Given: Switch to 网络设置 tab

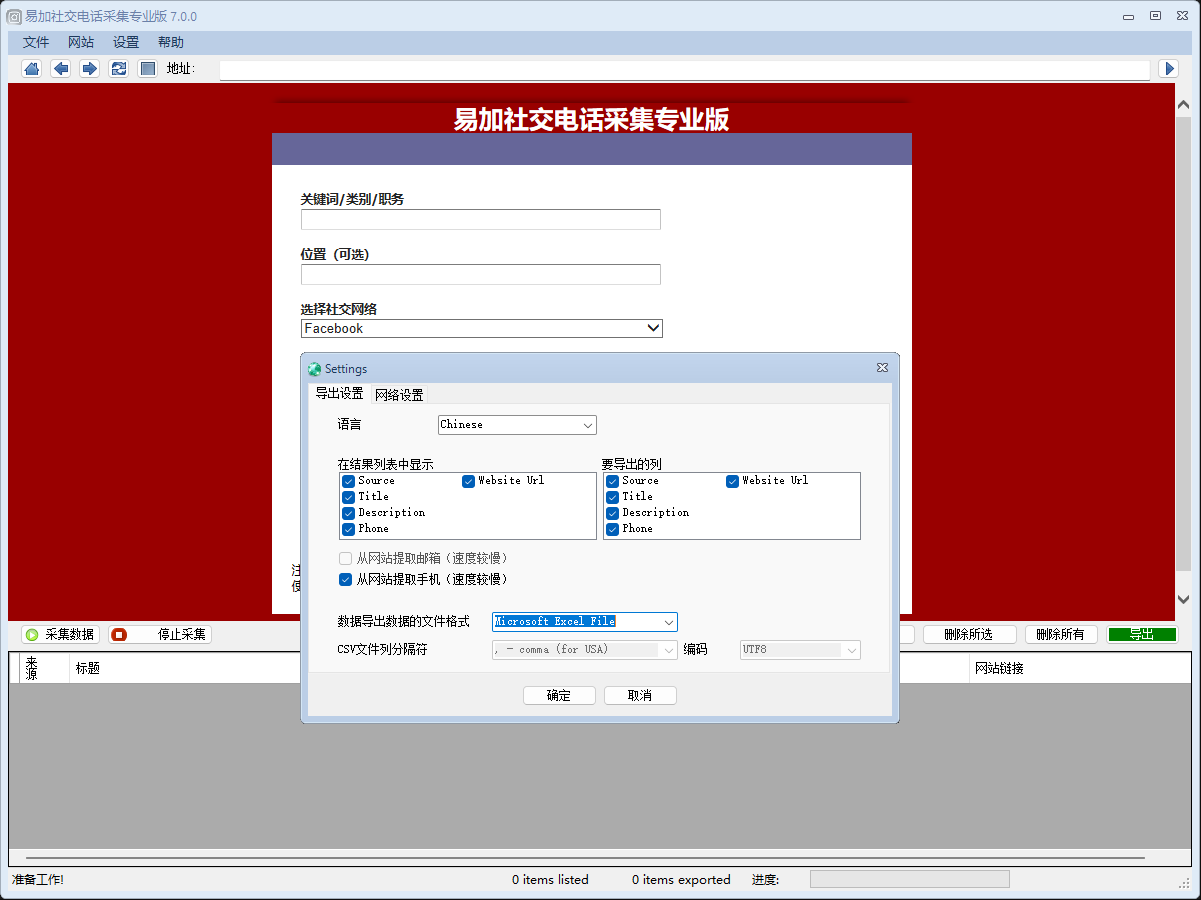Looking at the screenshot, I should tap(399, 395).
